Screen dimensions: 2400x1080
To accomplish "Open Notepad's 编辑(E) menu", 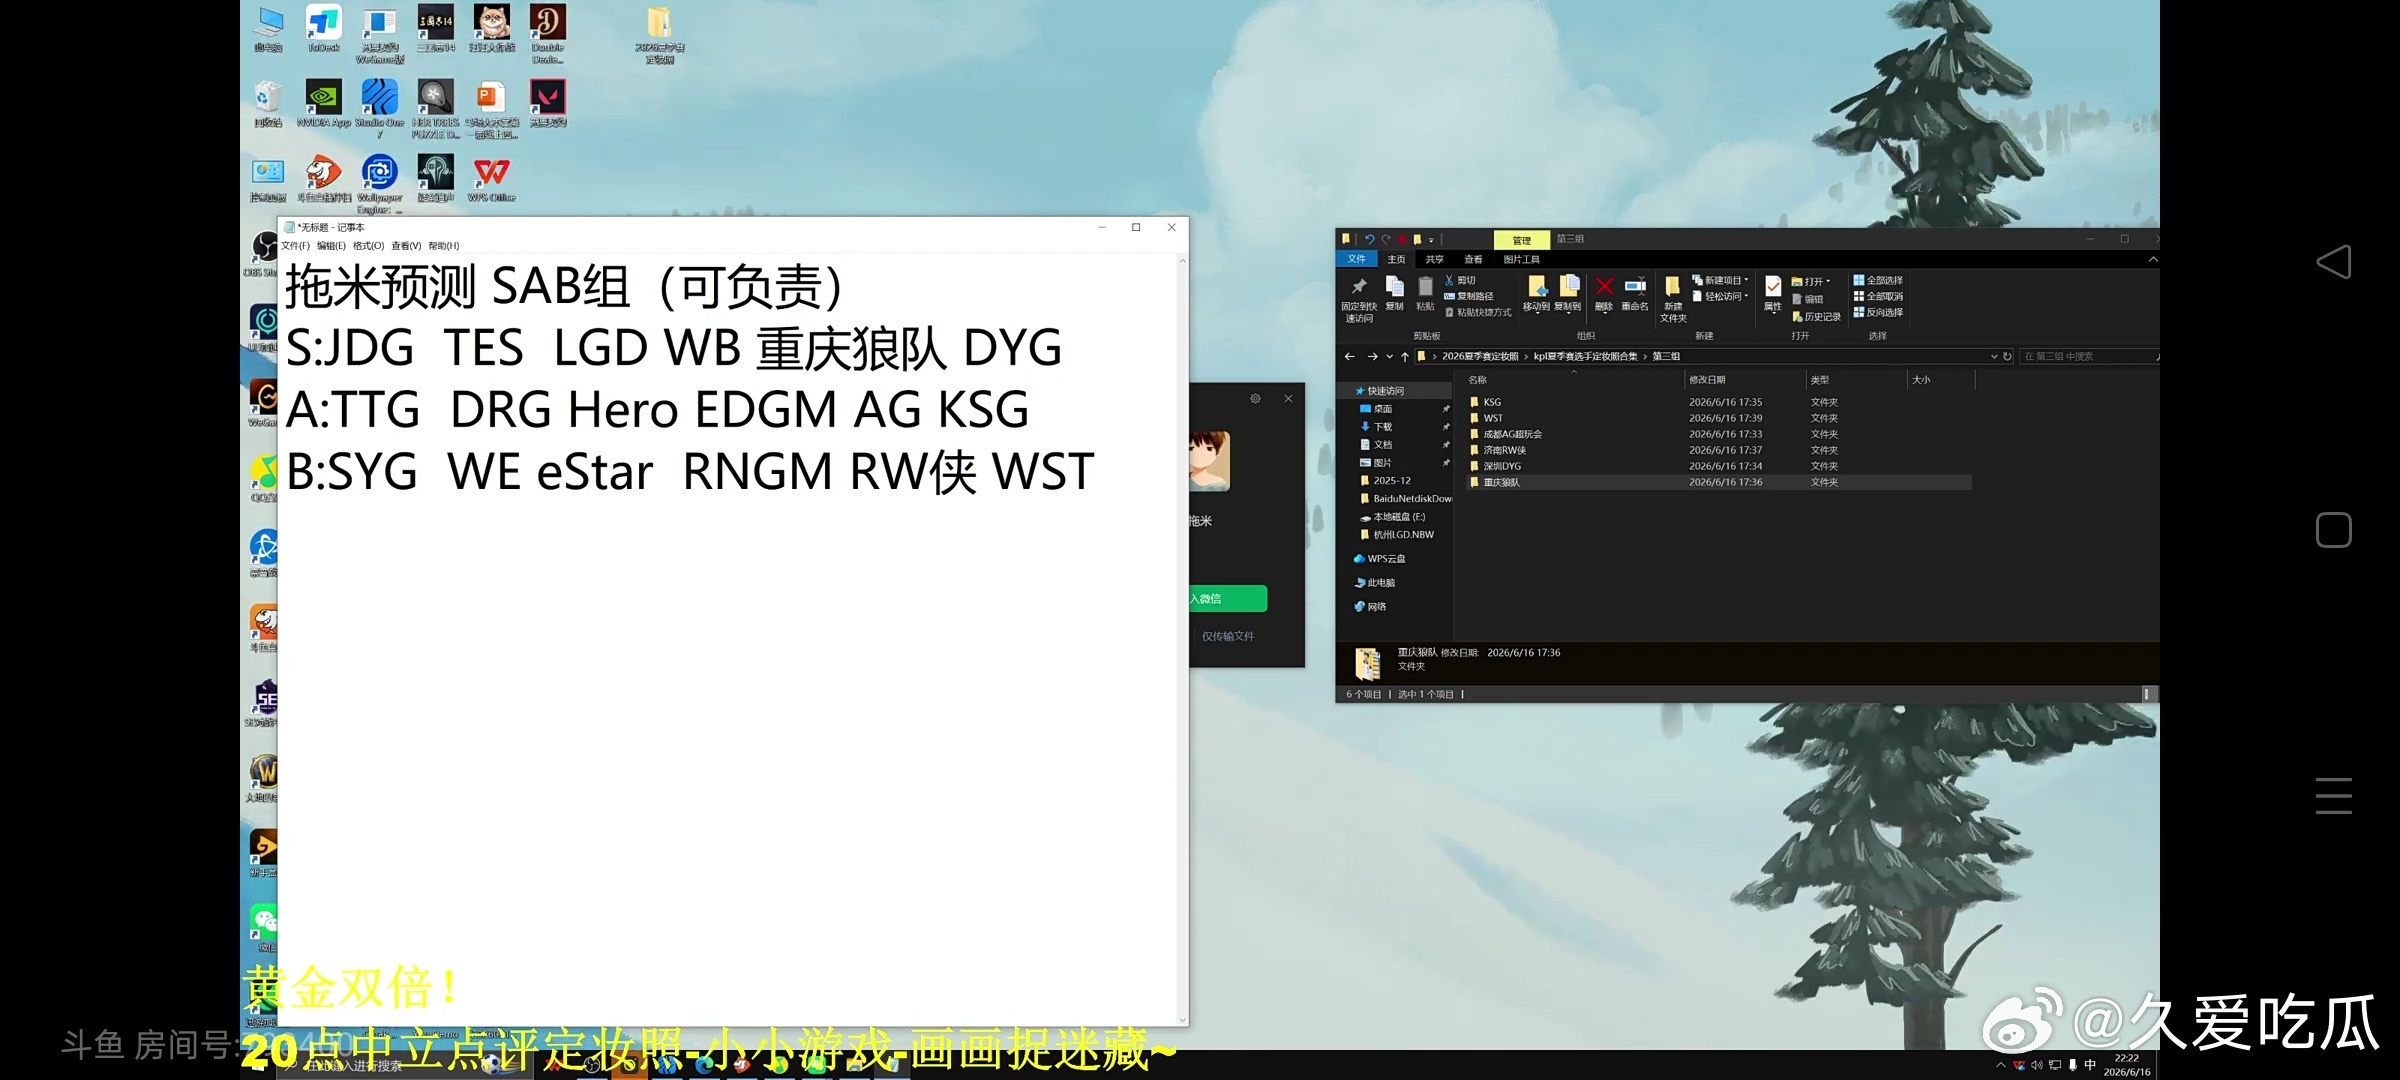I will coord(331,246).
